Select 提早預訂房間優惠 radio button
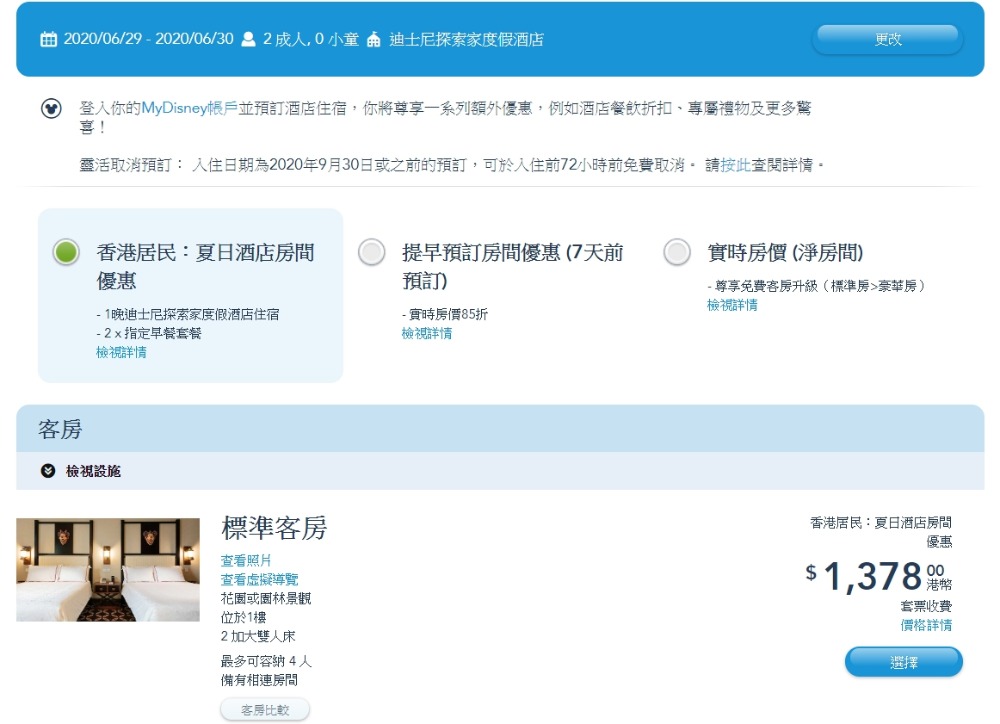Screen dimensions: 1000x724 pos(372,252)
